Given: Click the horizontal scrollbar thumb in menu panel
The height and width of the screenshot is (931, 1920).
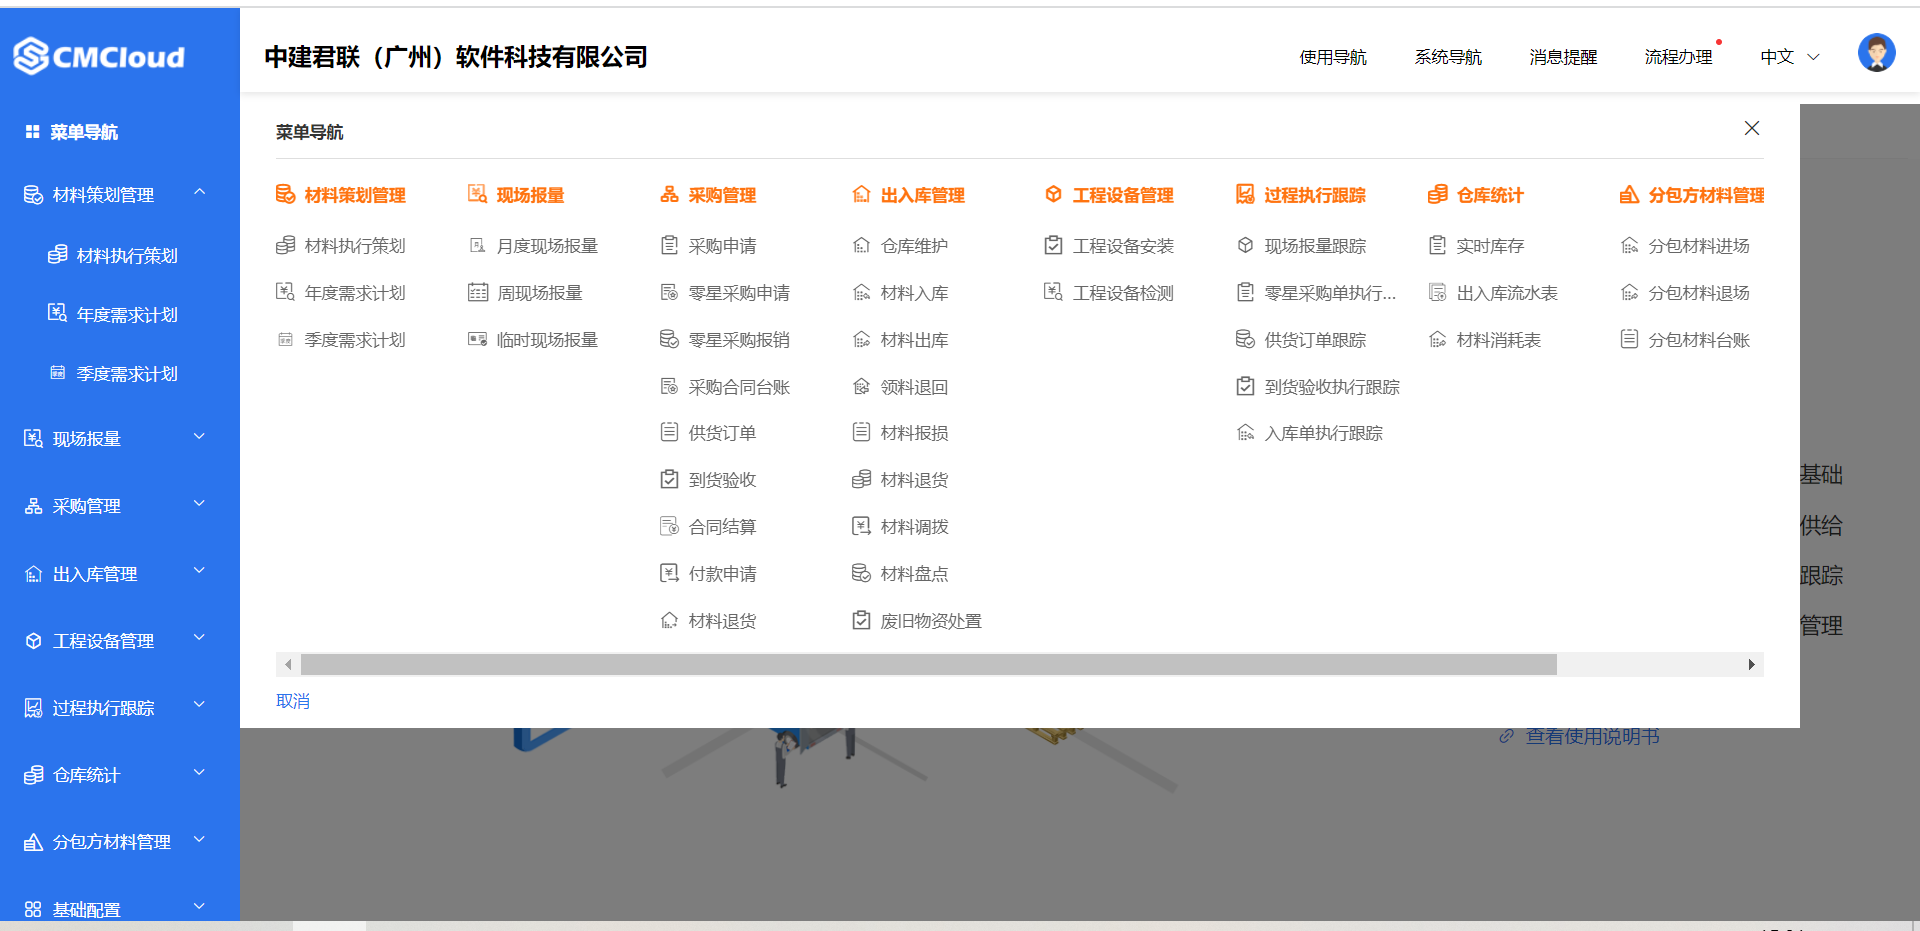Looking at the screenshot, I should [x=929, y=664].
